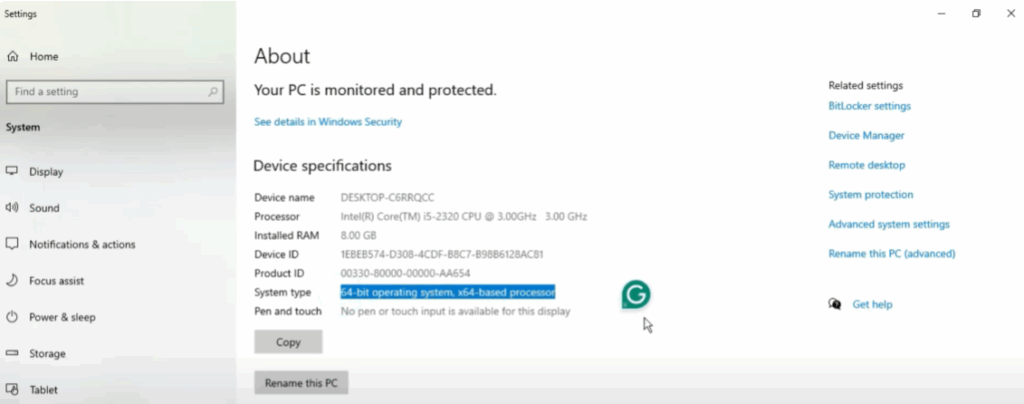Select the Tablet settings item
Image resolution: width=1024 pixels, height=404 pixels.
[x=43, y=390]
